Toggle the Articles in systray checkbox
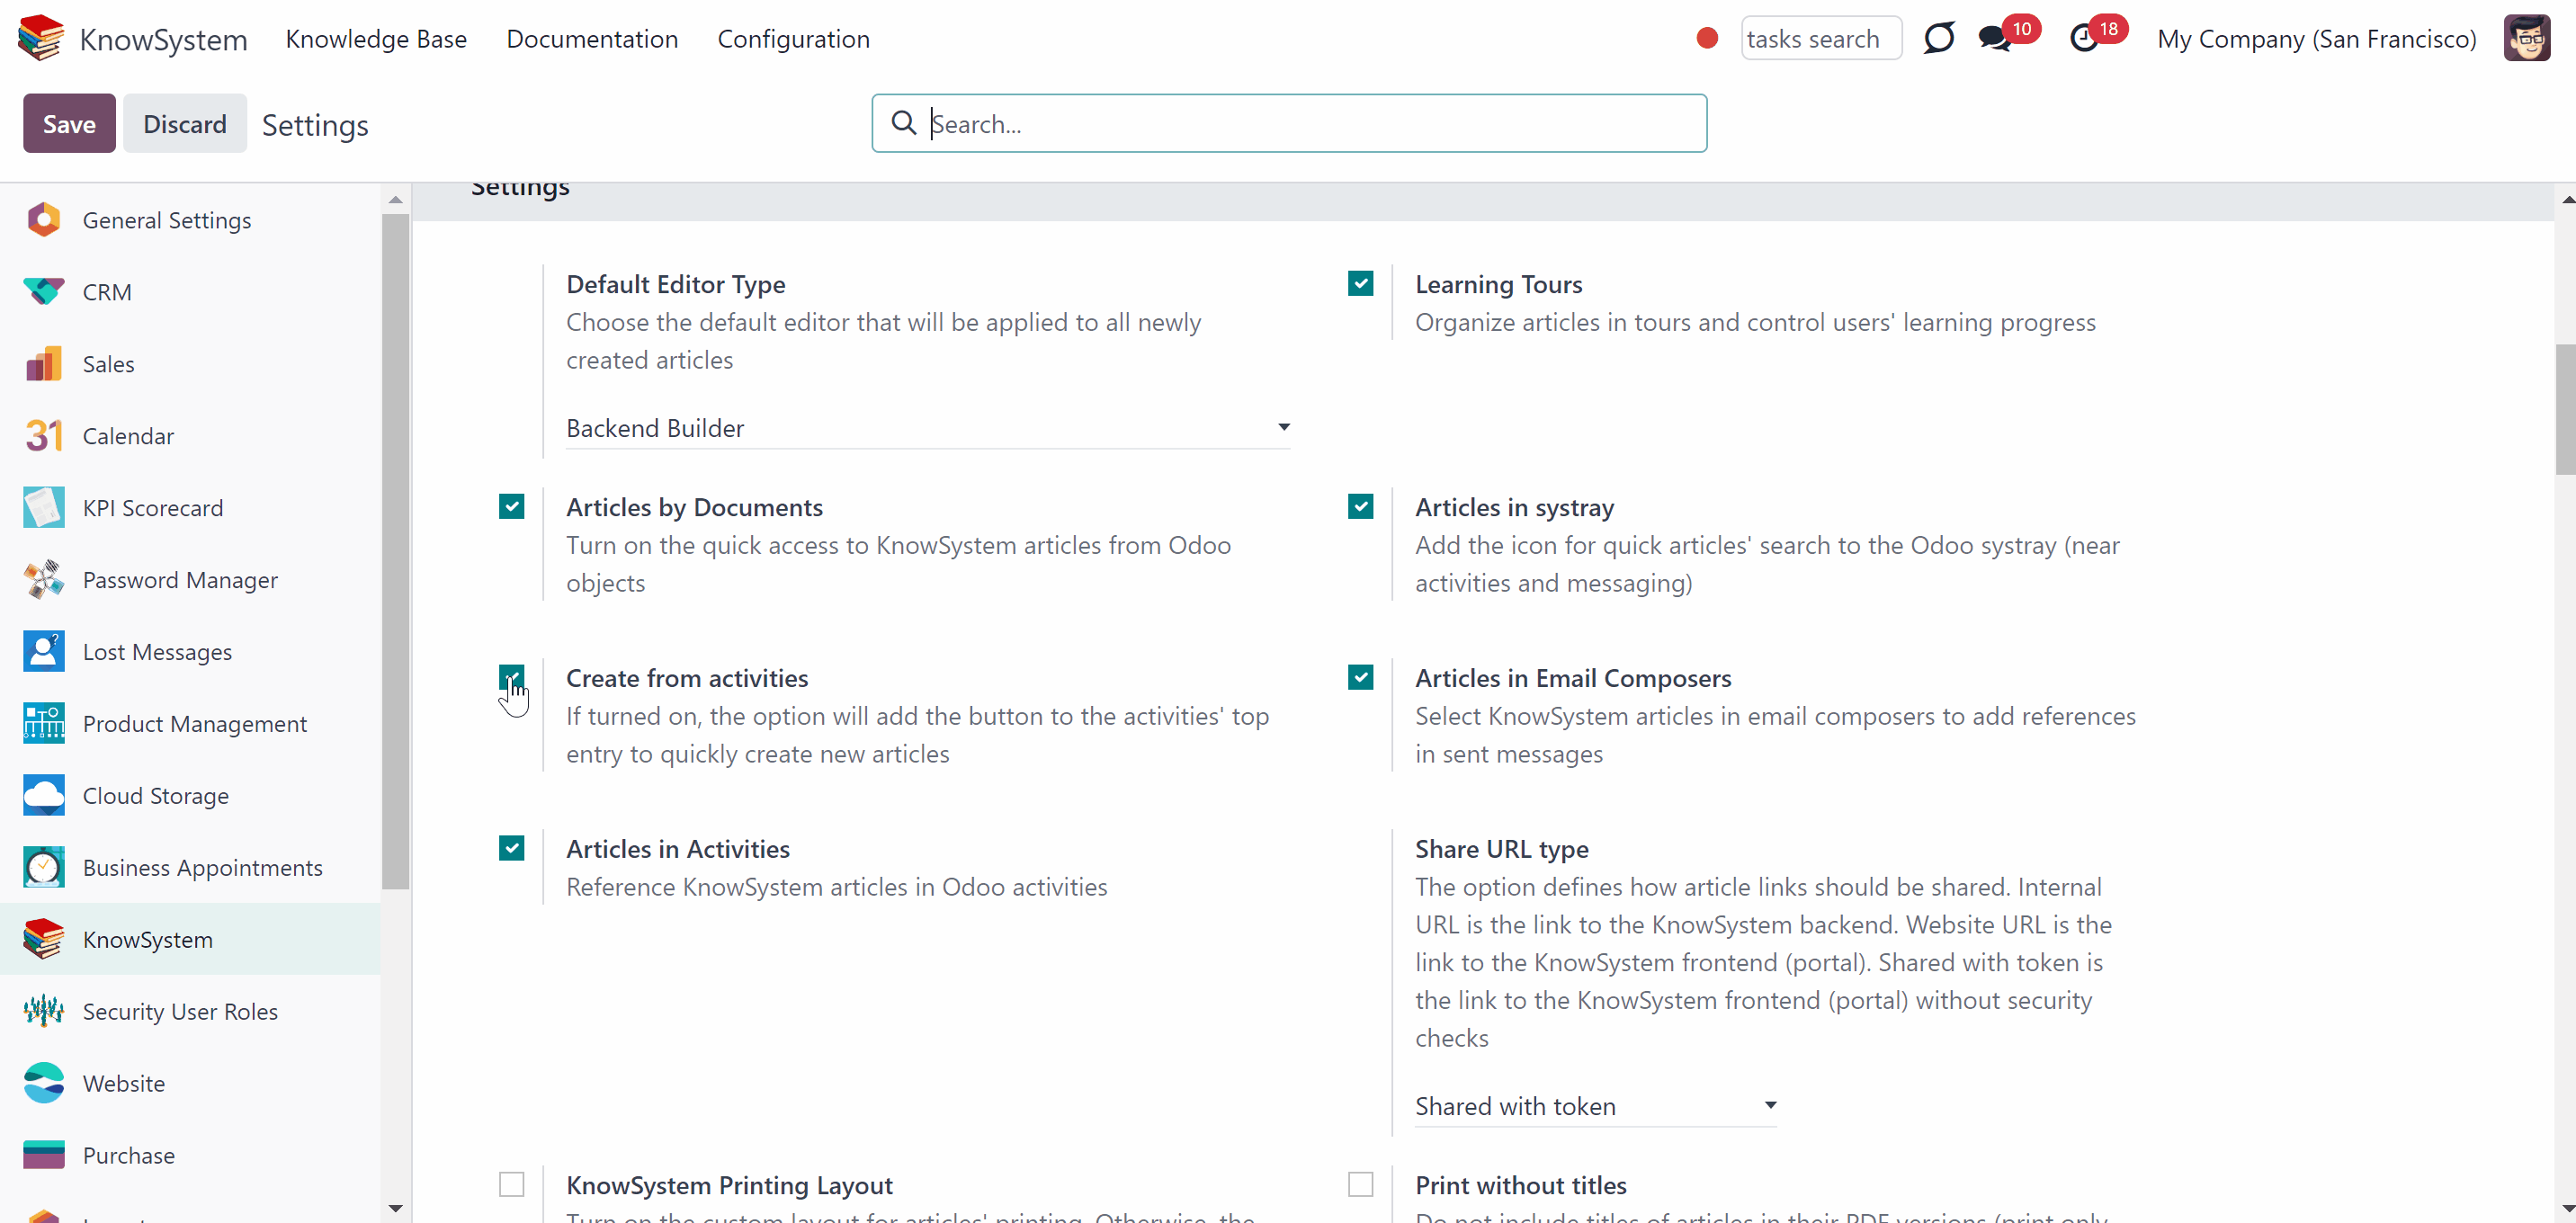This screenshot has height=1223, width=2576. click(x=1360, y=507)
